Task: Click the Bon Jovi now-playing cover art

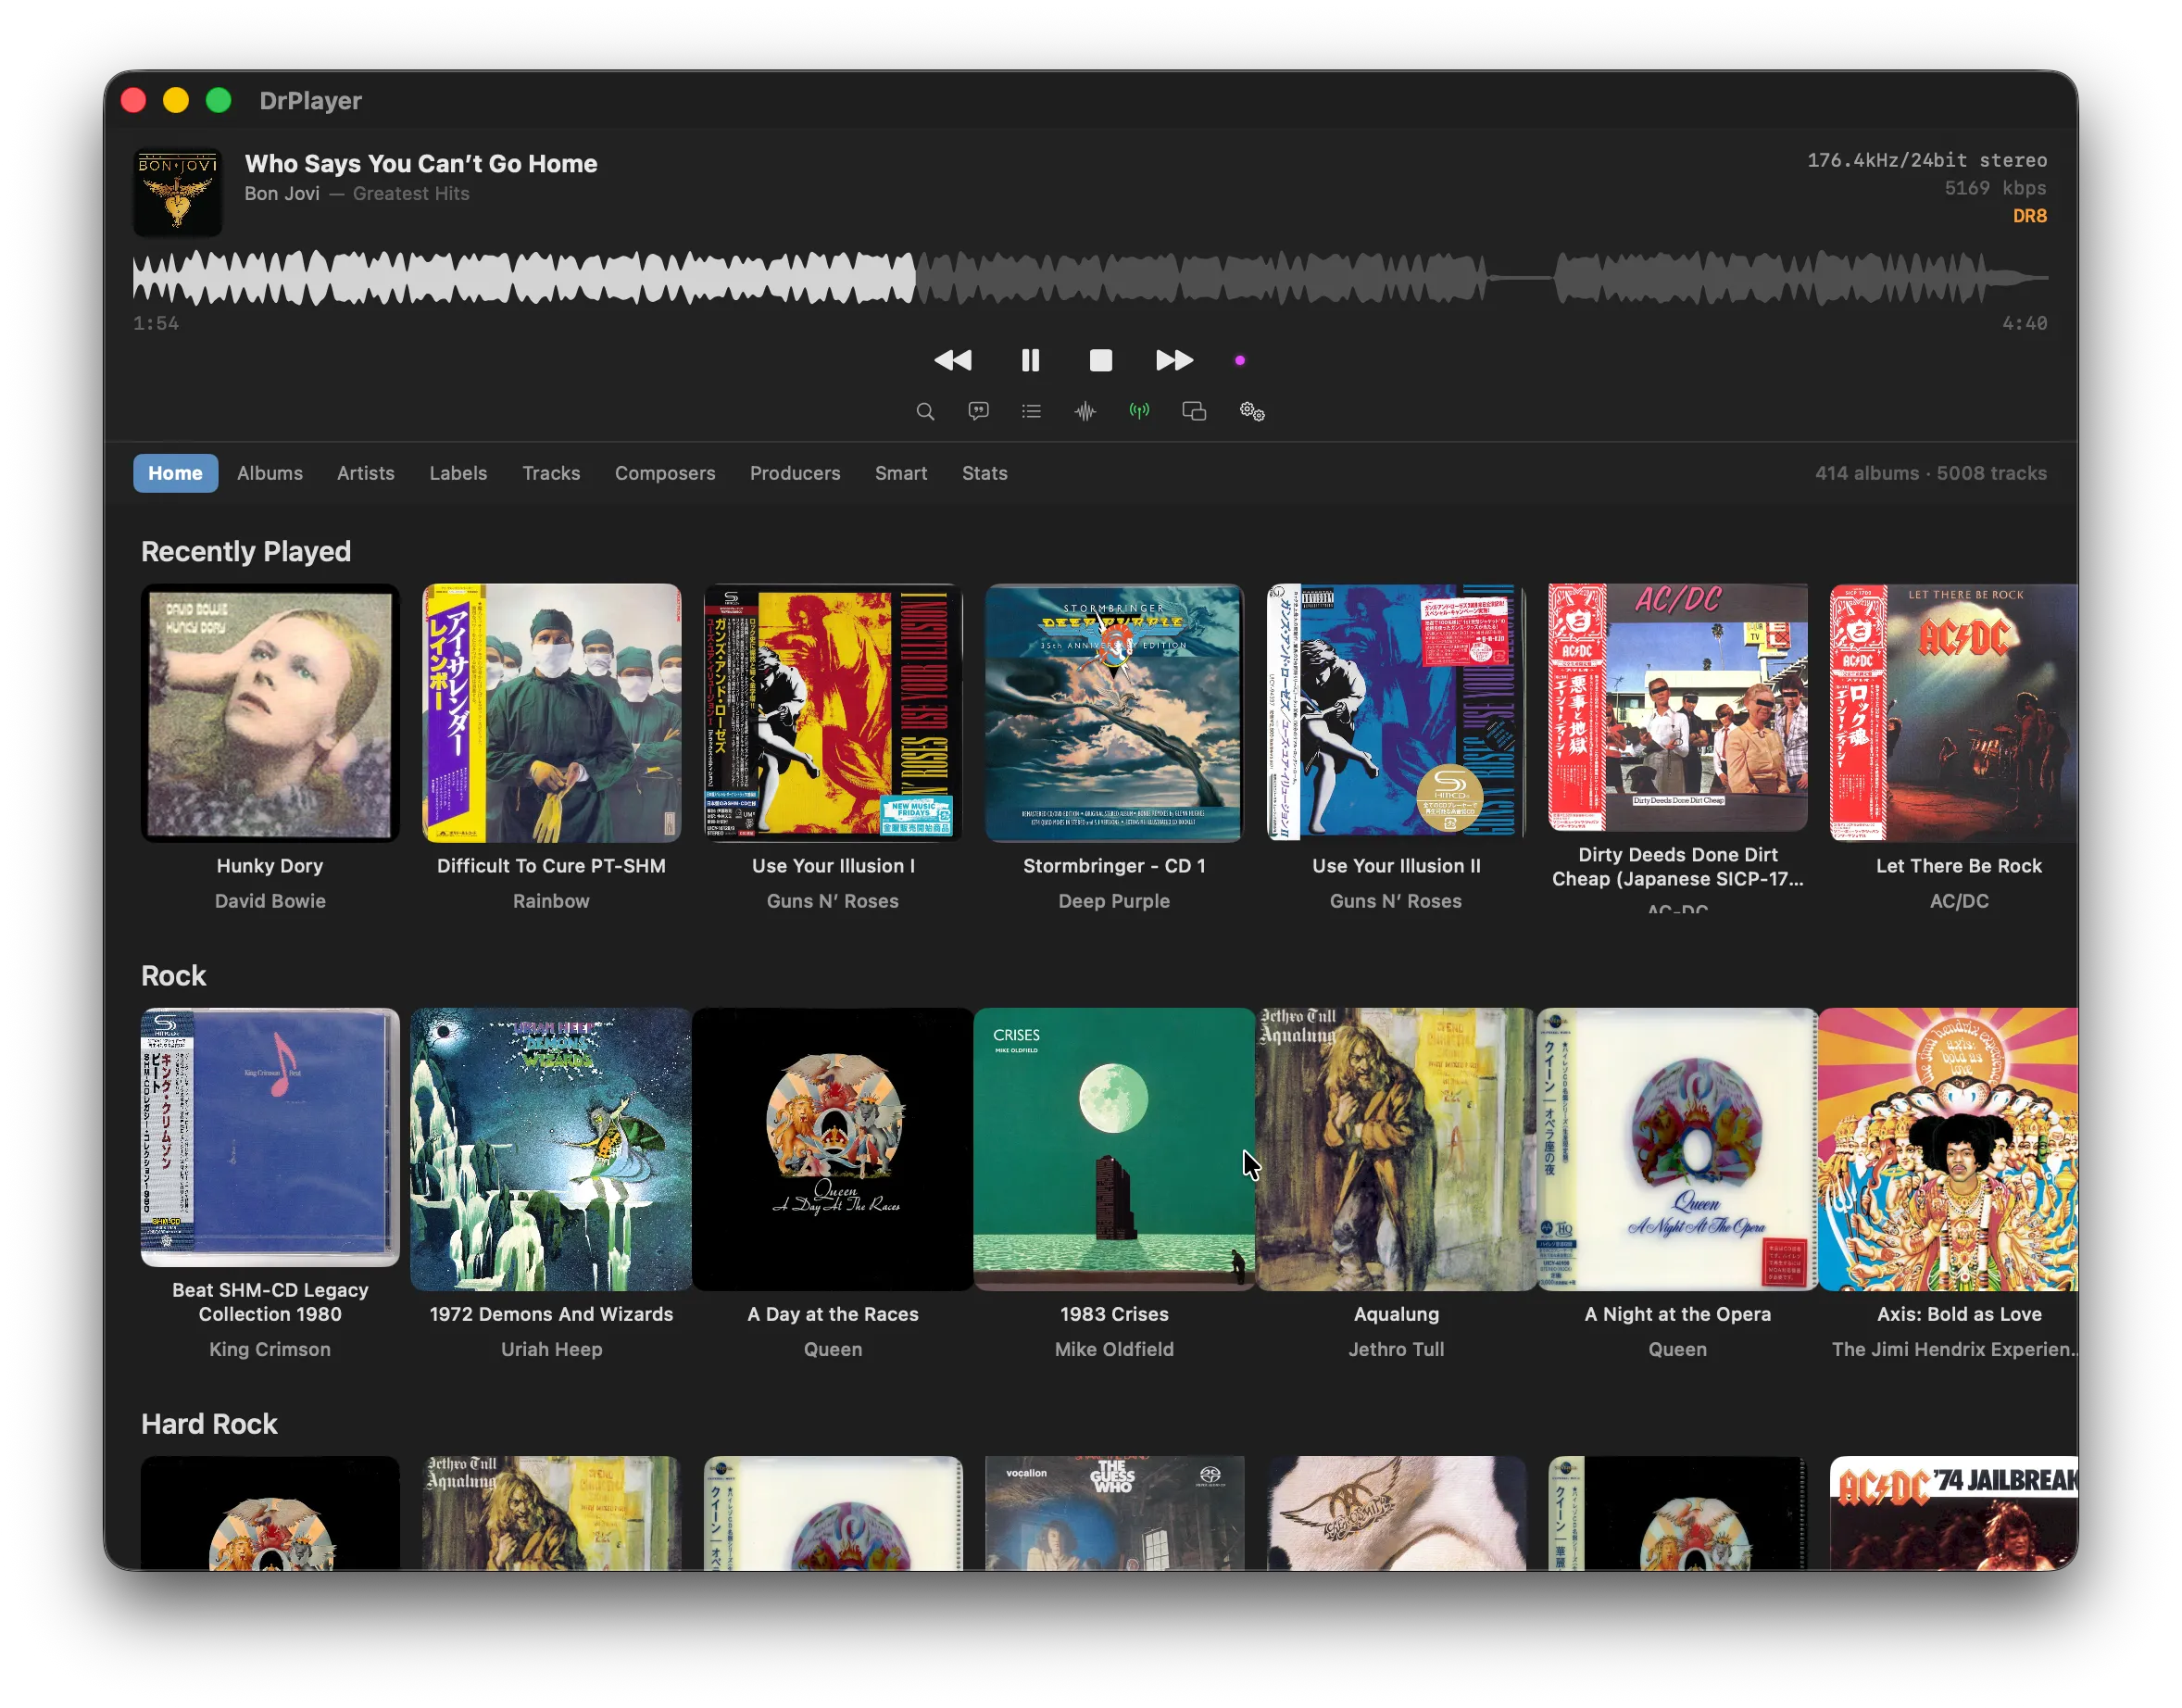Action: click(178, 192)
